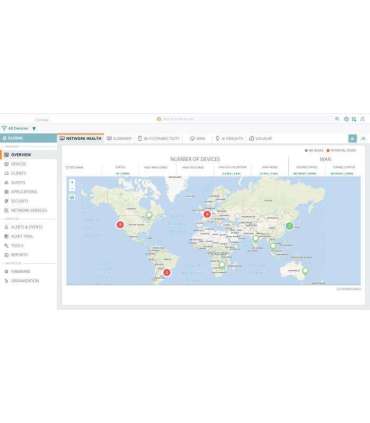
Task: Click the Security shield icon
Action: click(6, 201)
